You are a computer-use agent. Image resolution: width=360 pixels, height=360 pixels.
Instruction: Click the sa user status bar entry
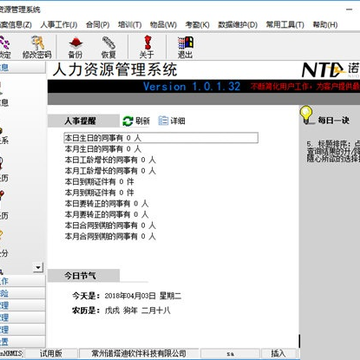(230, 353)
